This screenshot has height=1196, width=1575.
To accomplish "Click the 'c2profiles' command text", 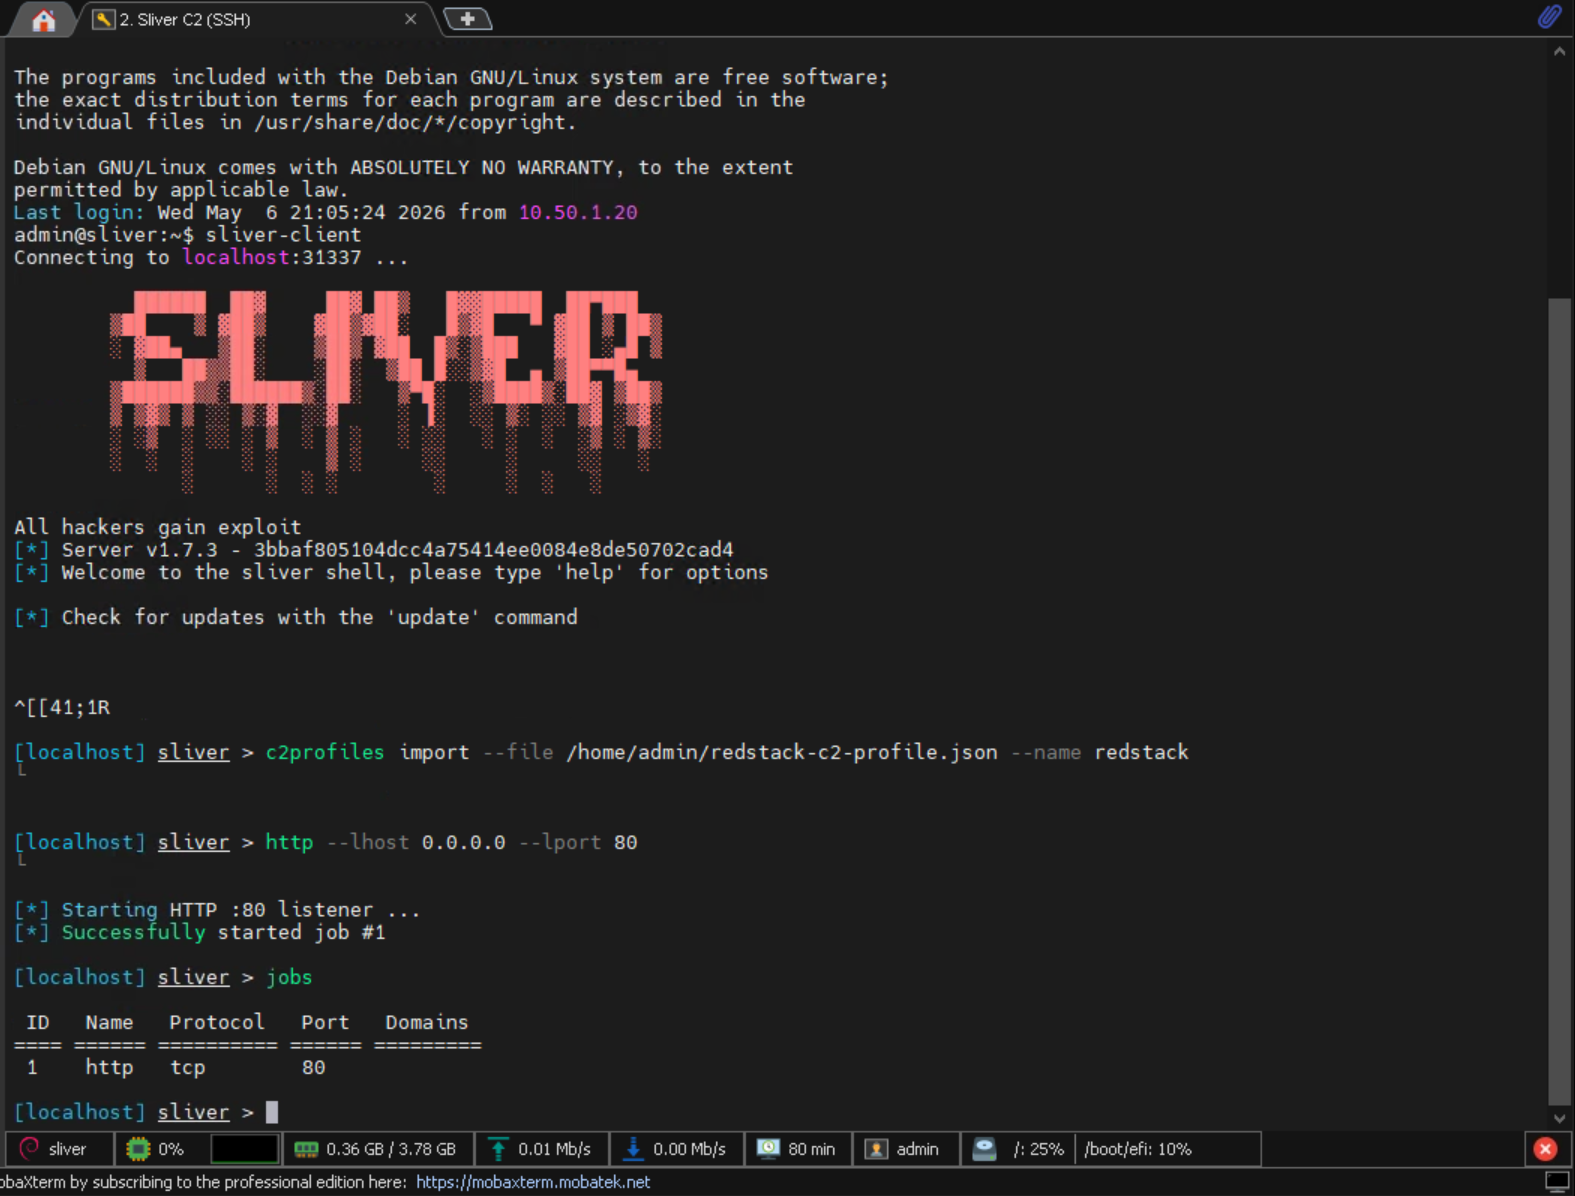I will pos(325,752).
